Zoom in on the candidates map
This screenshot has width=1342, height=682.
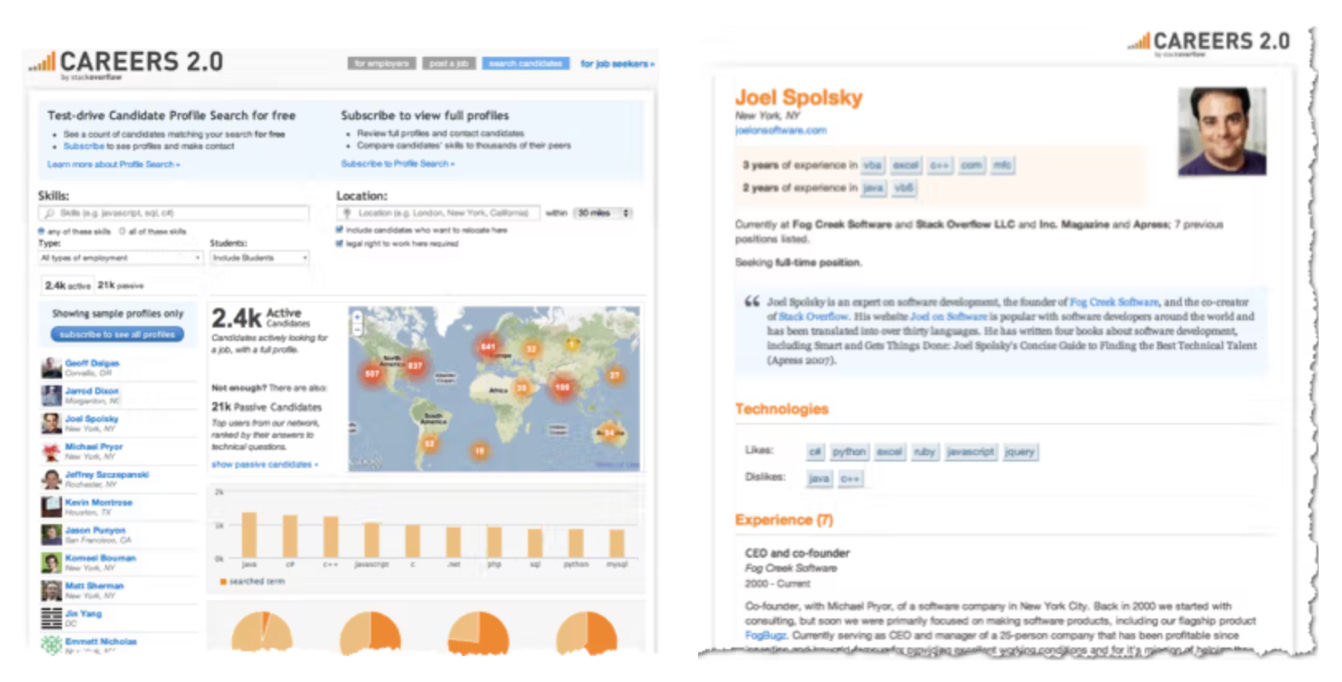[x=356, y=316]
